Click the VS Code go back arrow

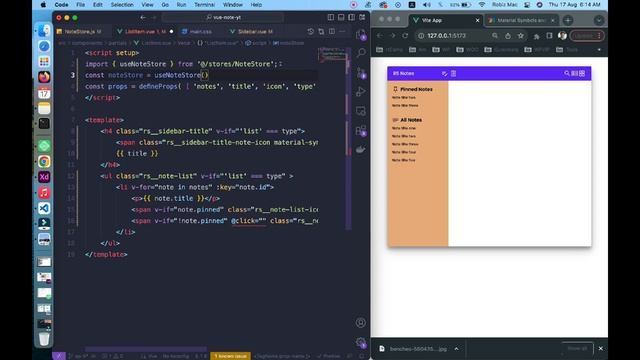[x=143, y=18]
